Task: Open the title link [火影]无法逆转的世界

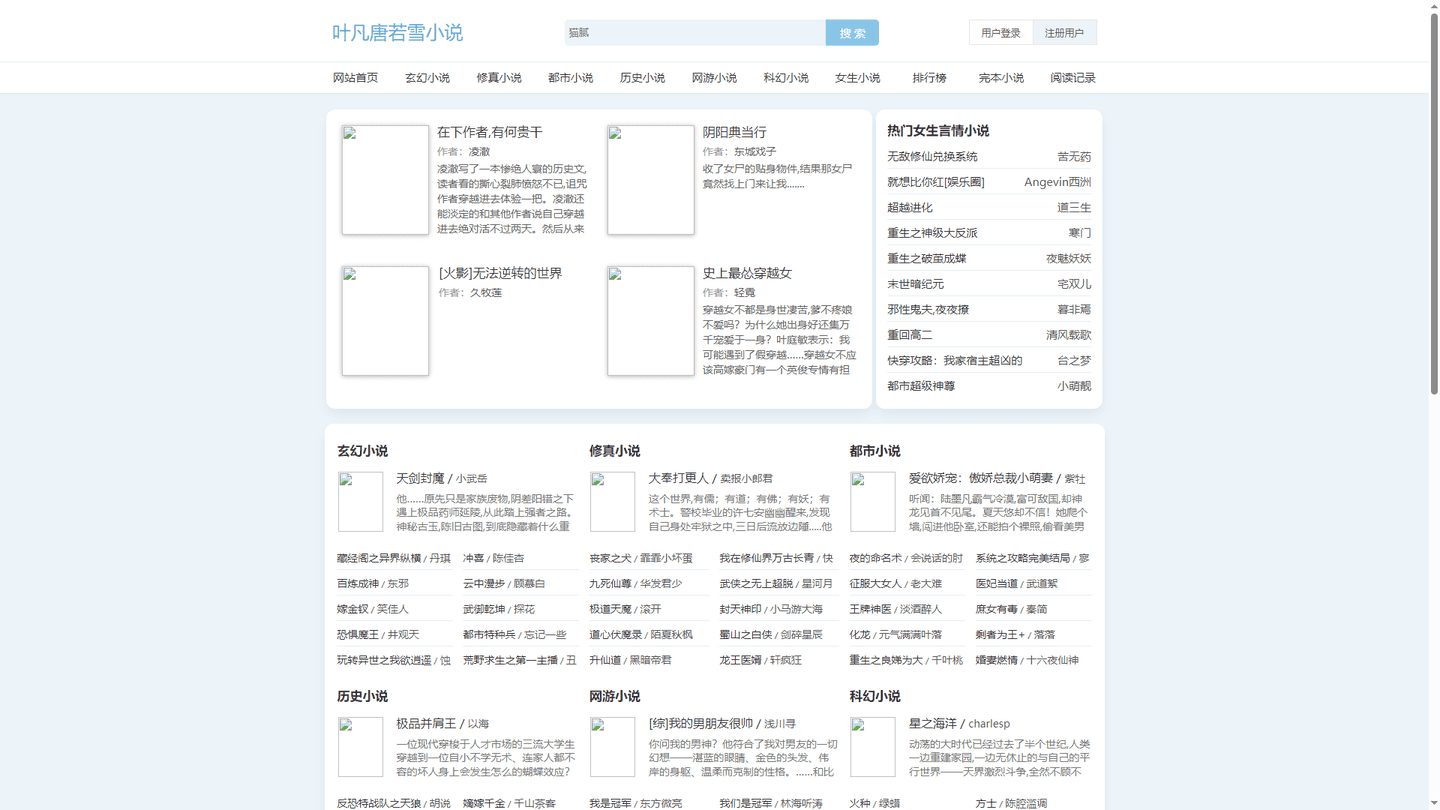Action: (500, 273)
